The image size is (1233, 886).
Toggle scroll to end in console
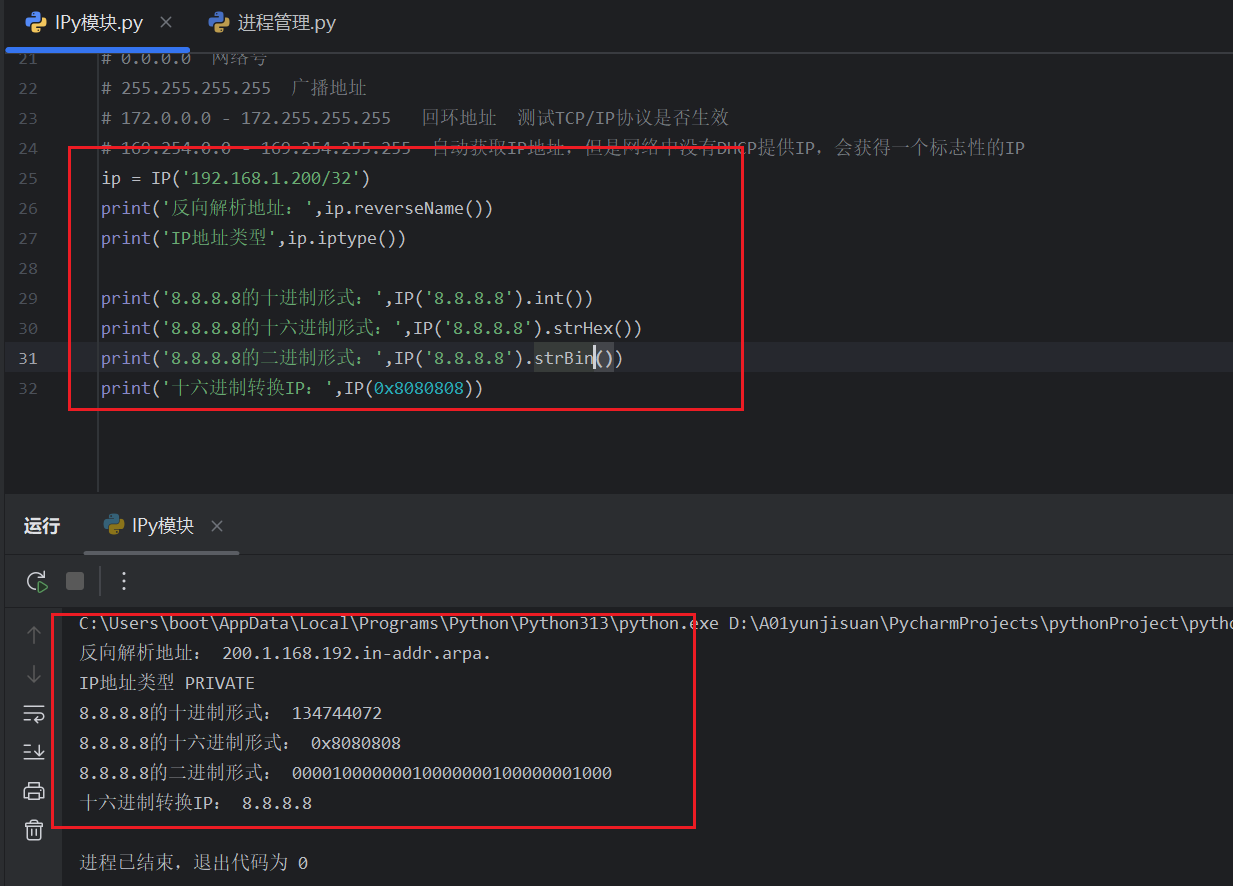coord(33,751)
